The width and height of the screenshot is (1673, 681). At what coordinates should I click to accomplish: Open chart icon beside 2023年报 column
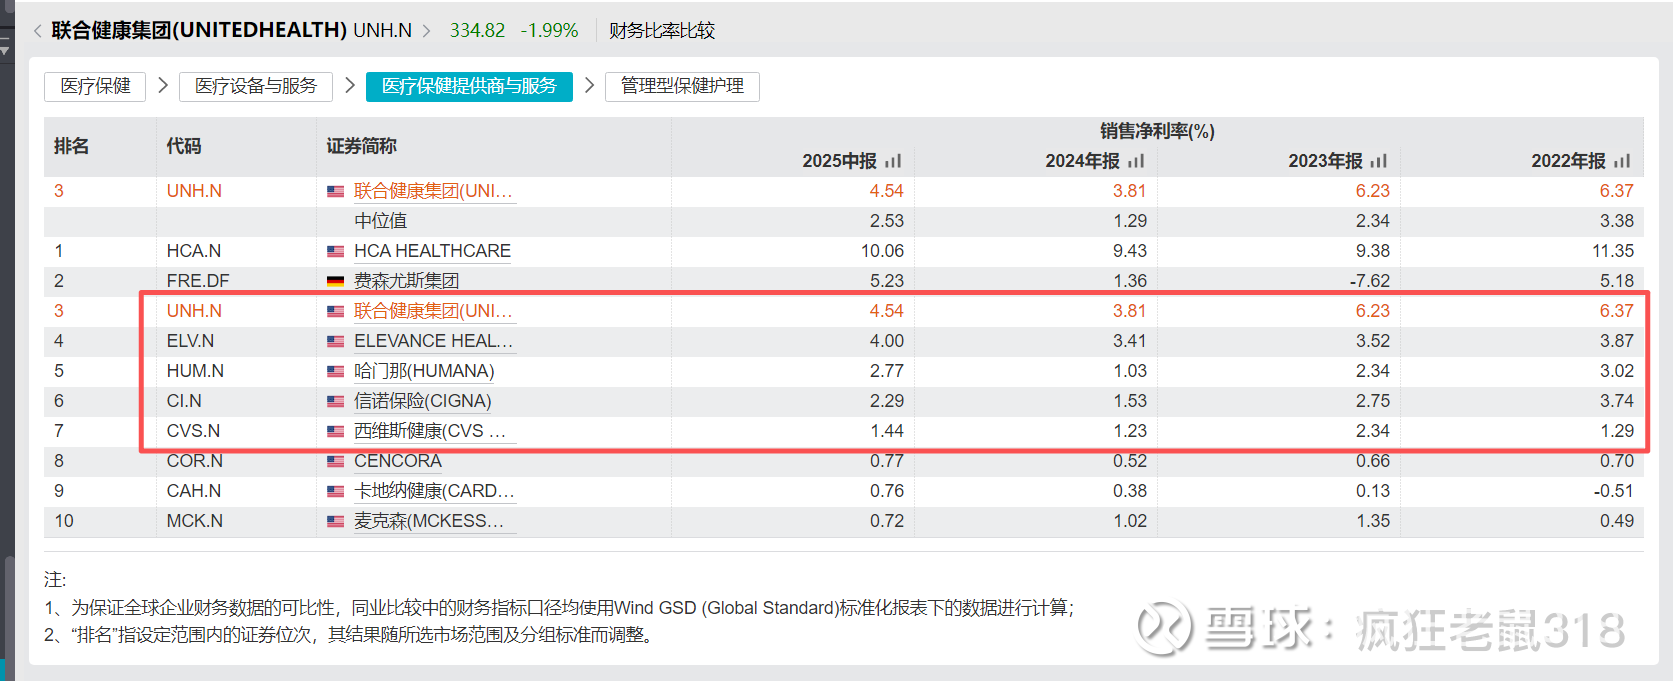click(1379, 161)
